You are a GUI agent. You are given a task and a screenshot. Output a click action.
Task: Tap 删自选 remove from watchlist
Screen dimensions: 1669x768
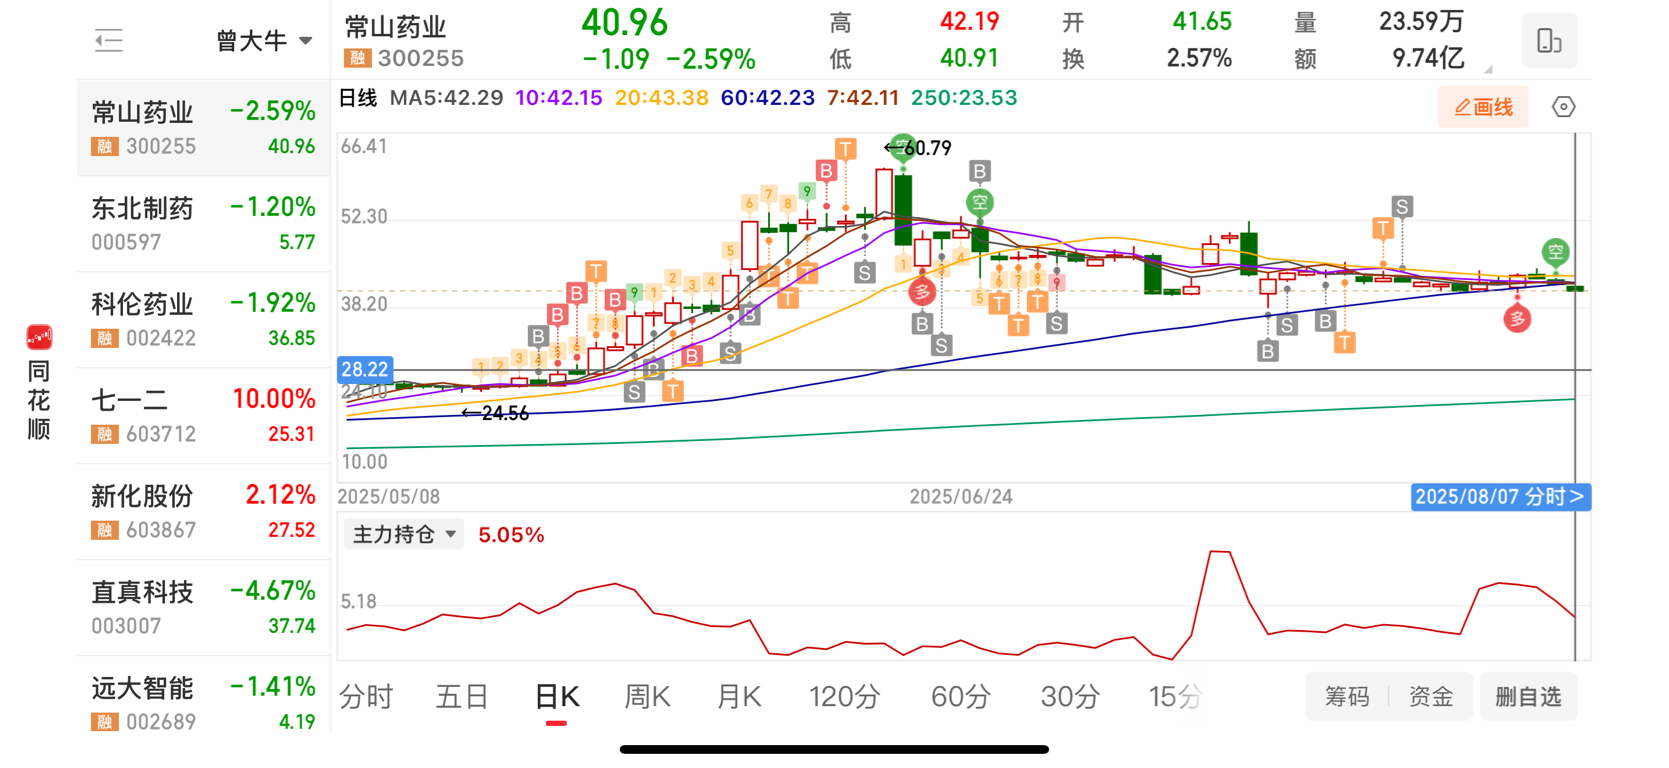pyautogui.click(x=1528, y=697)
